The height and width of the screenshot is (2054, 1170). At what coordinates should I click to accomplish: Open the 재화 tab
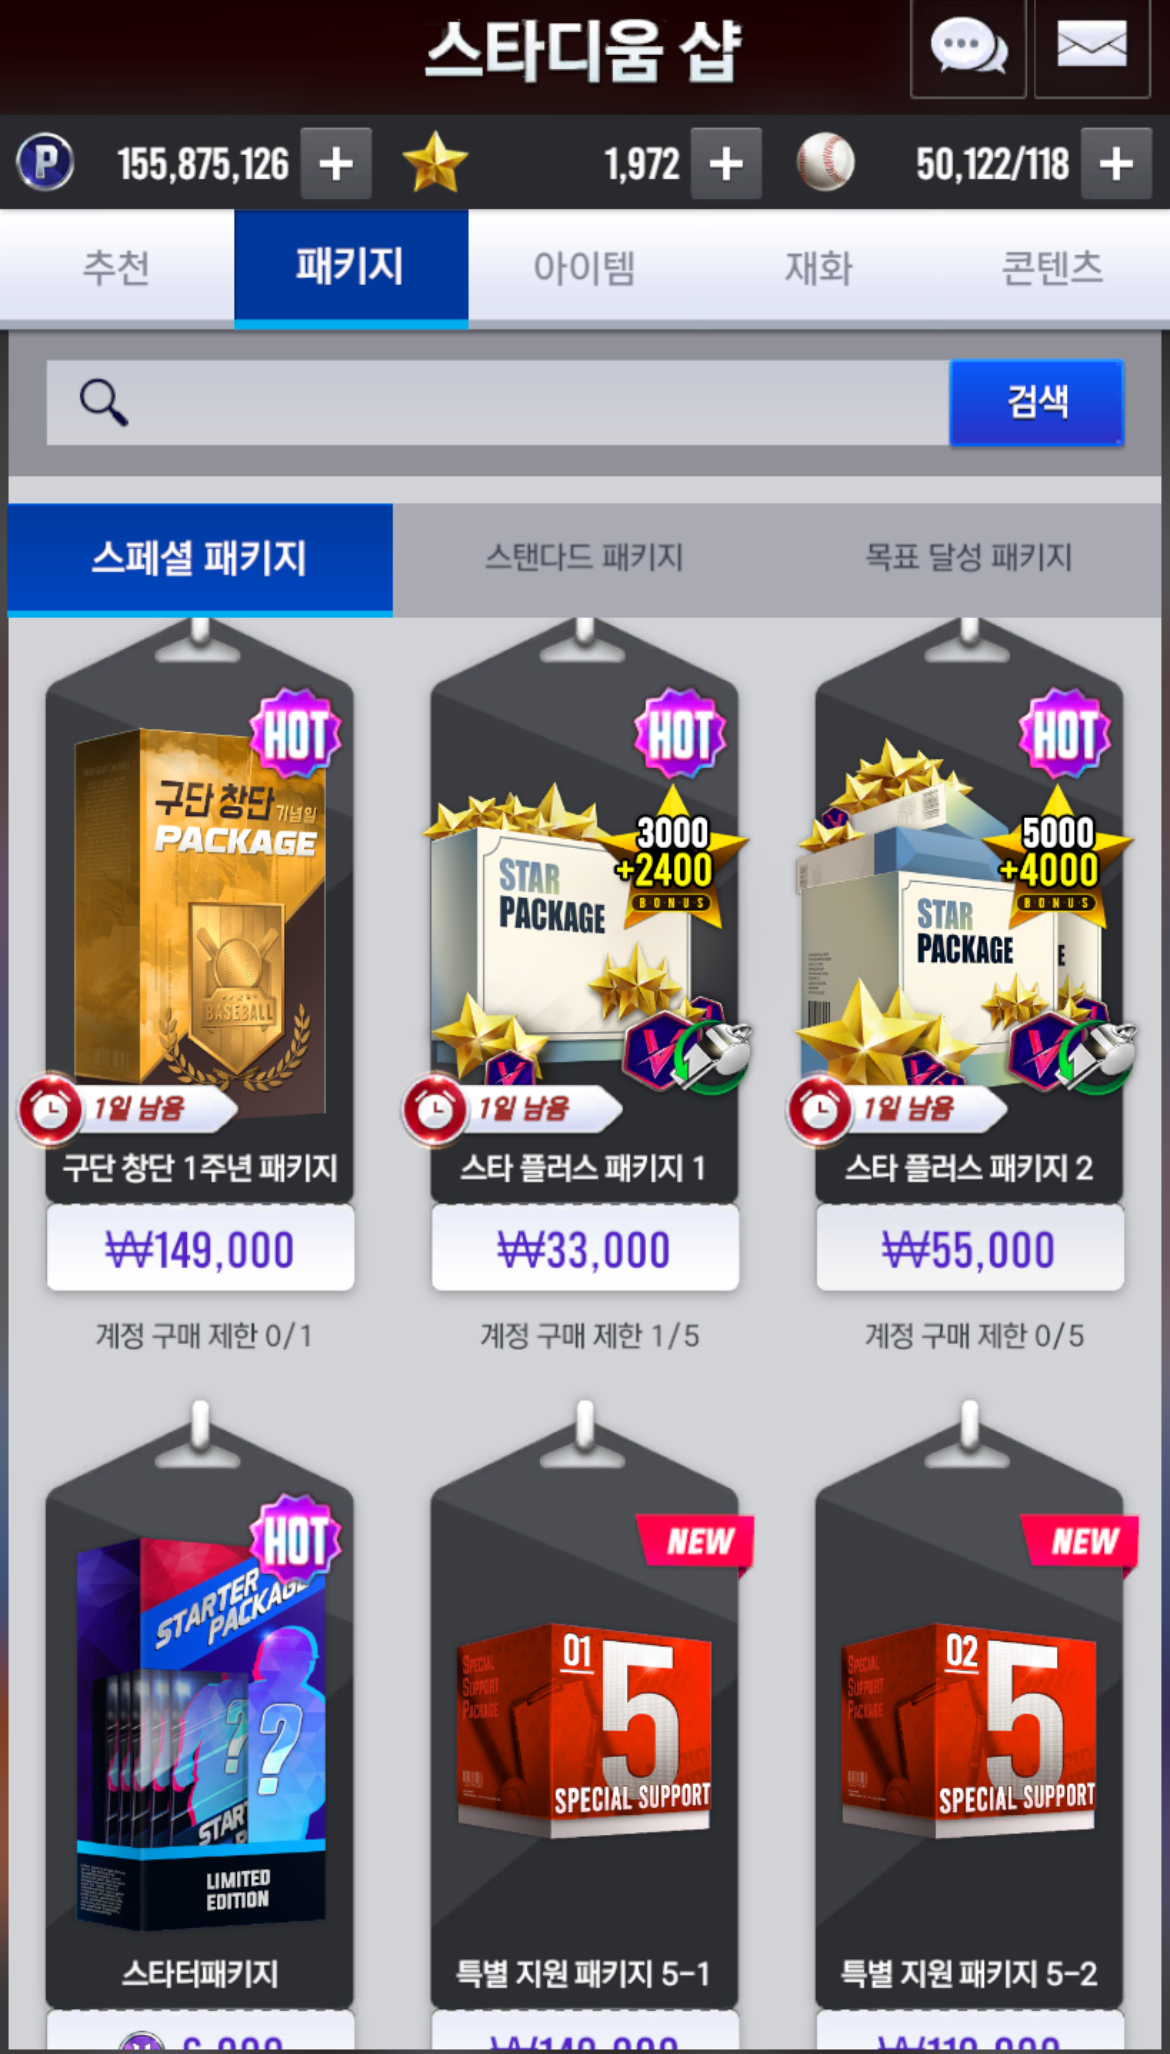click(x=819, y=267)
